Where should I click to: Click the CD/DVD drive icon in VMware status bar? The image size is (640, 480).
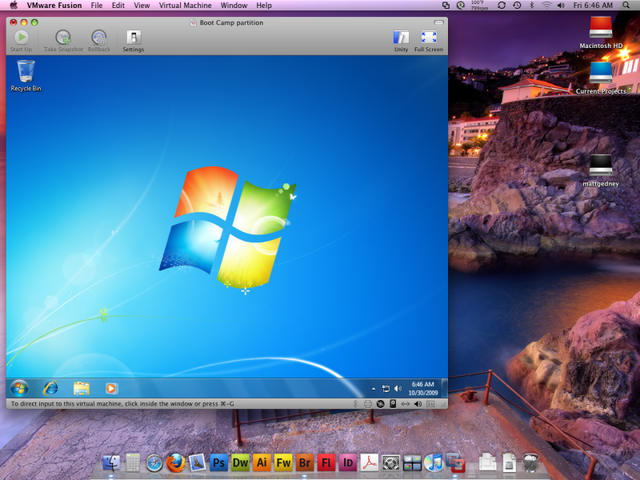click(x=380, y=404)
